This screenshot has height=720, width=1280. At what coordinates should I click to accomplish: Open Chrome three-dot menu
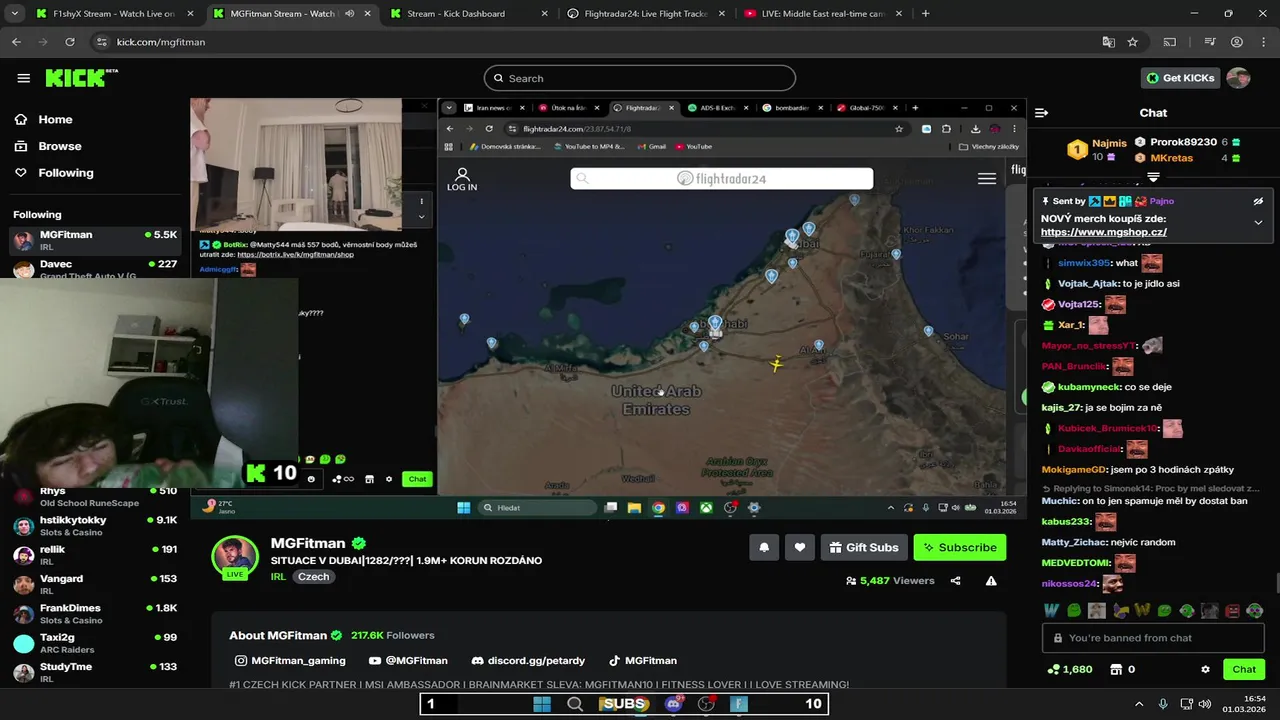click(x=1263, y=42)
